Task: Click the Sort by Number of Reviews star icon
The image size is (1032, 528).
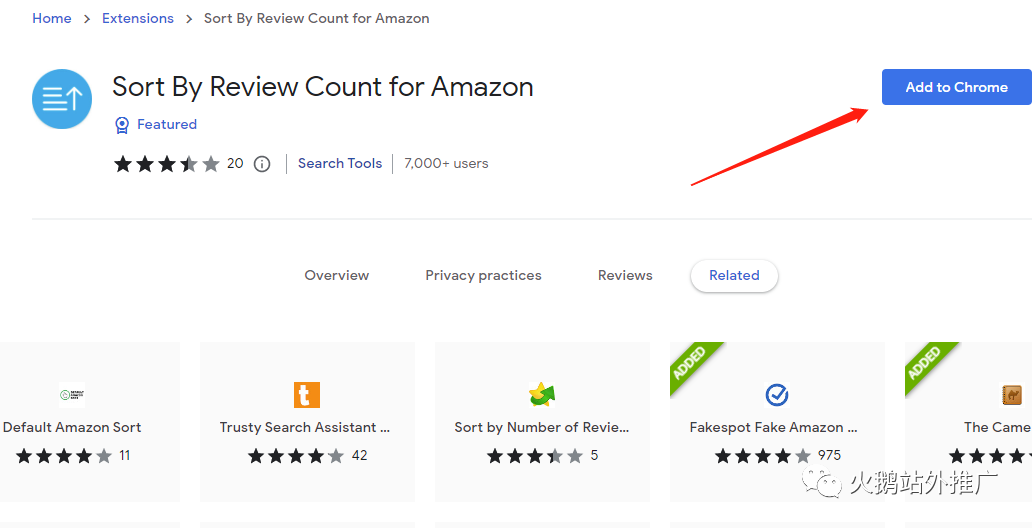Action: tap(542, 394)
